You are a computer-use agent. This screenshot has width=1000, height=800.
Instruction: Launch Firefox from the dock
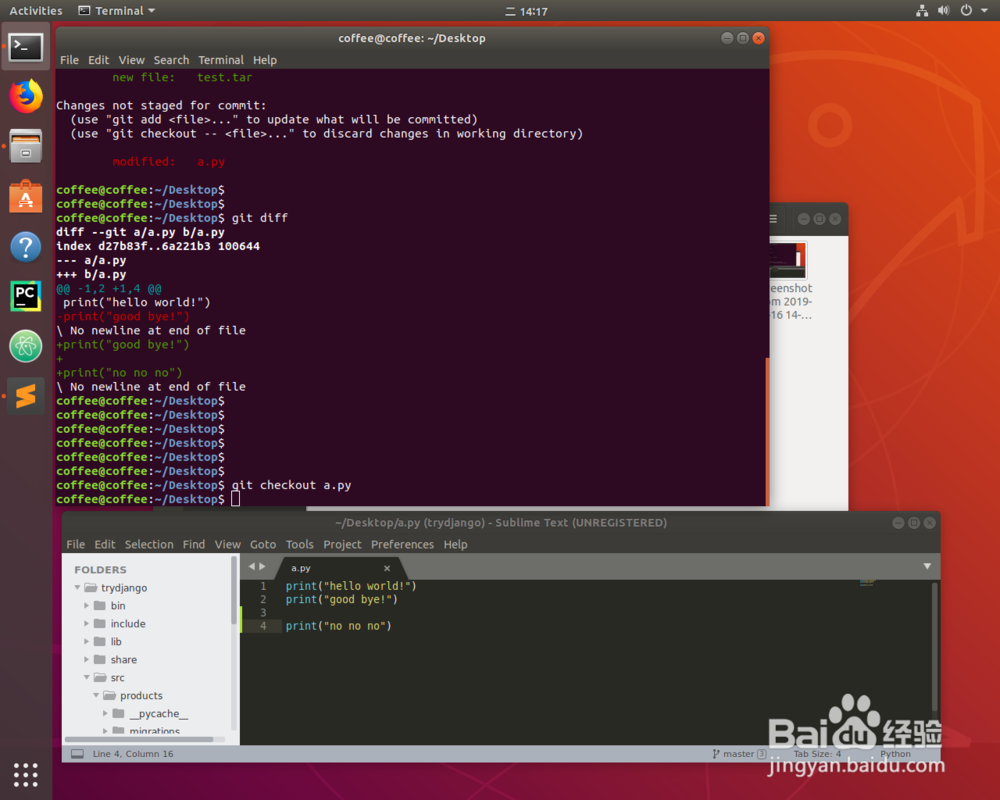[26, 96]
